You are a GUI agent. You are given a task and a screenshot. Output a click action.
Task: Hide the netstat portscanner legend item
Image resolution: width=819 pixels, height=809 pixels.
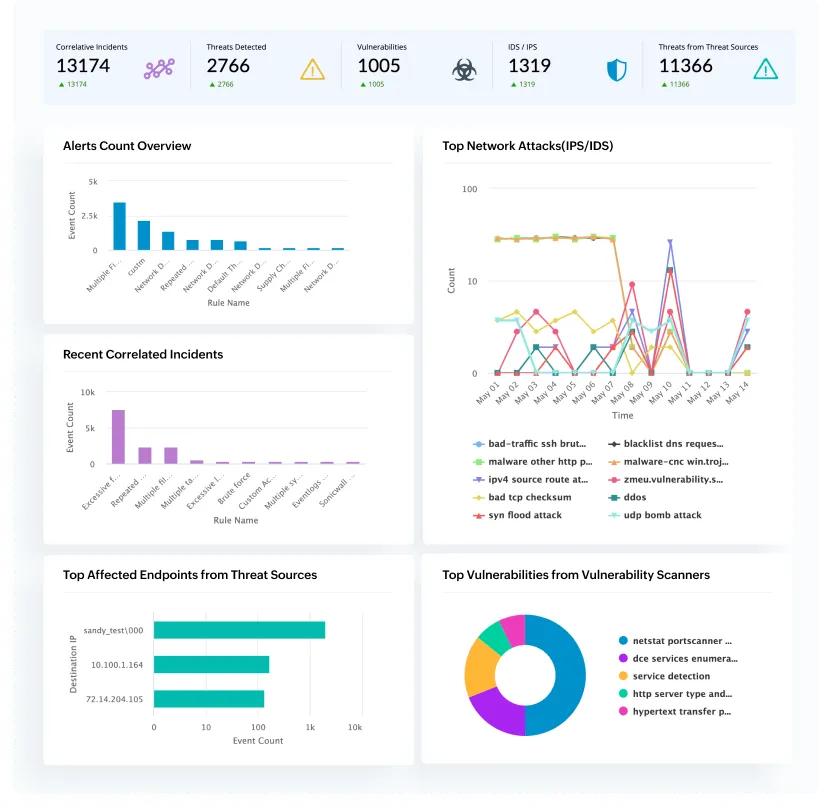tap(681, 641)
